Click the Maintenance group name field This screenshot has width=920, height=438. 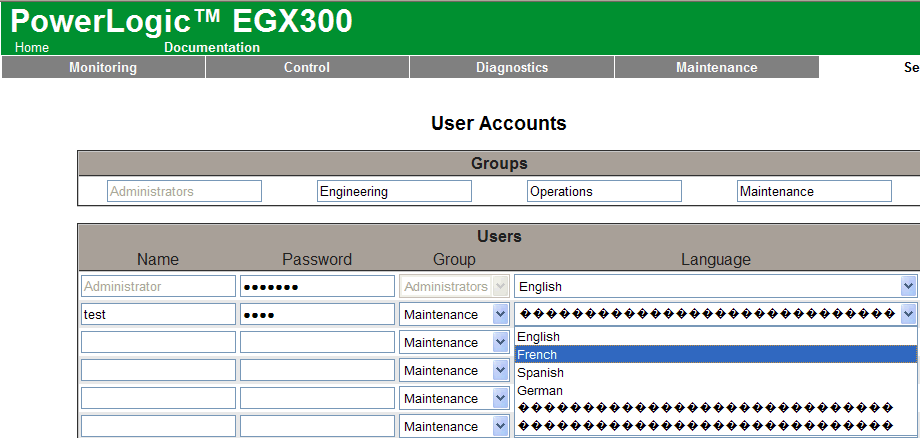814,191
